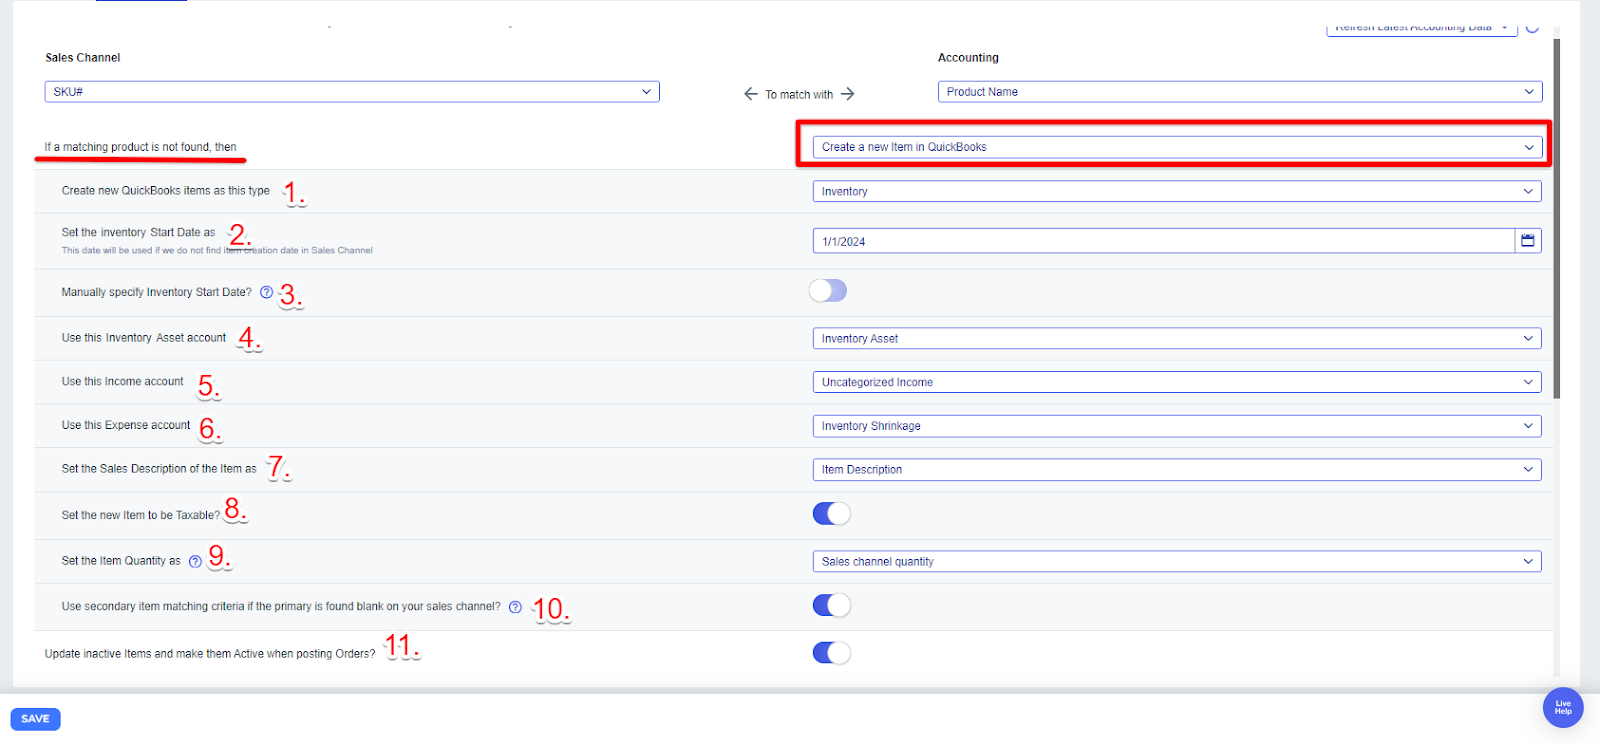Click the left arrow beside To match with

[751, 94]
